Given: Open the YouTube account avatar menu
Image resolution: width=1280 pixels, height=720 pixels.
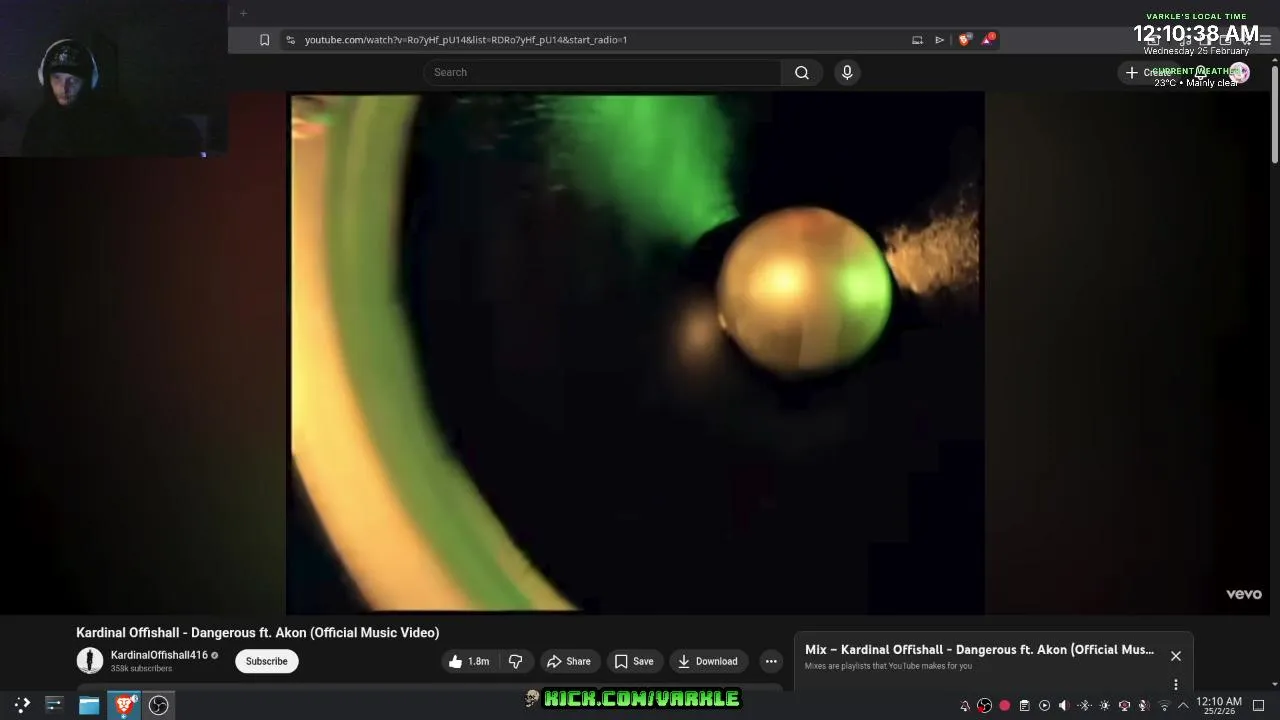Looking at the screenshot, I should pos(1240,72).
